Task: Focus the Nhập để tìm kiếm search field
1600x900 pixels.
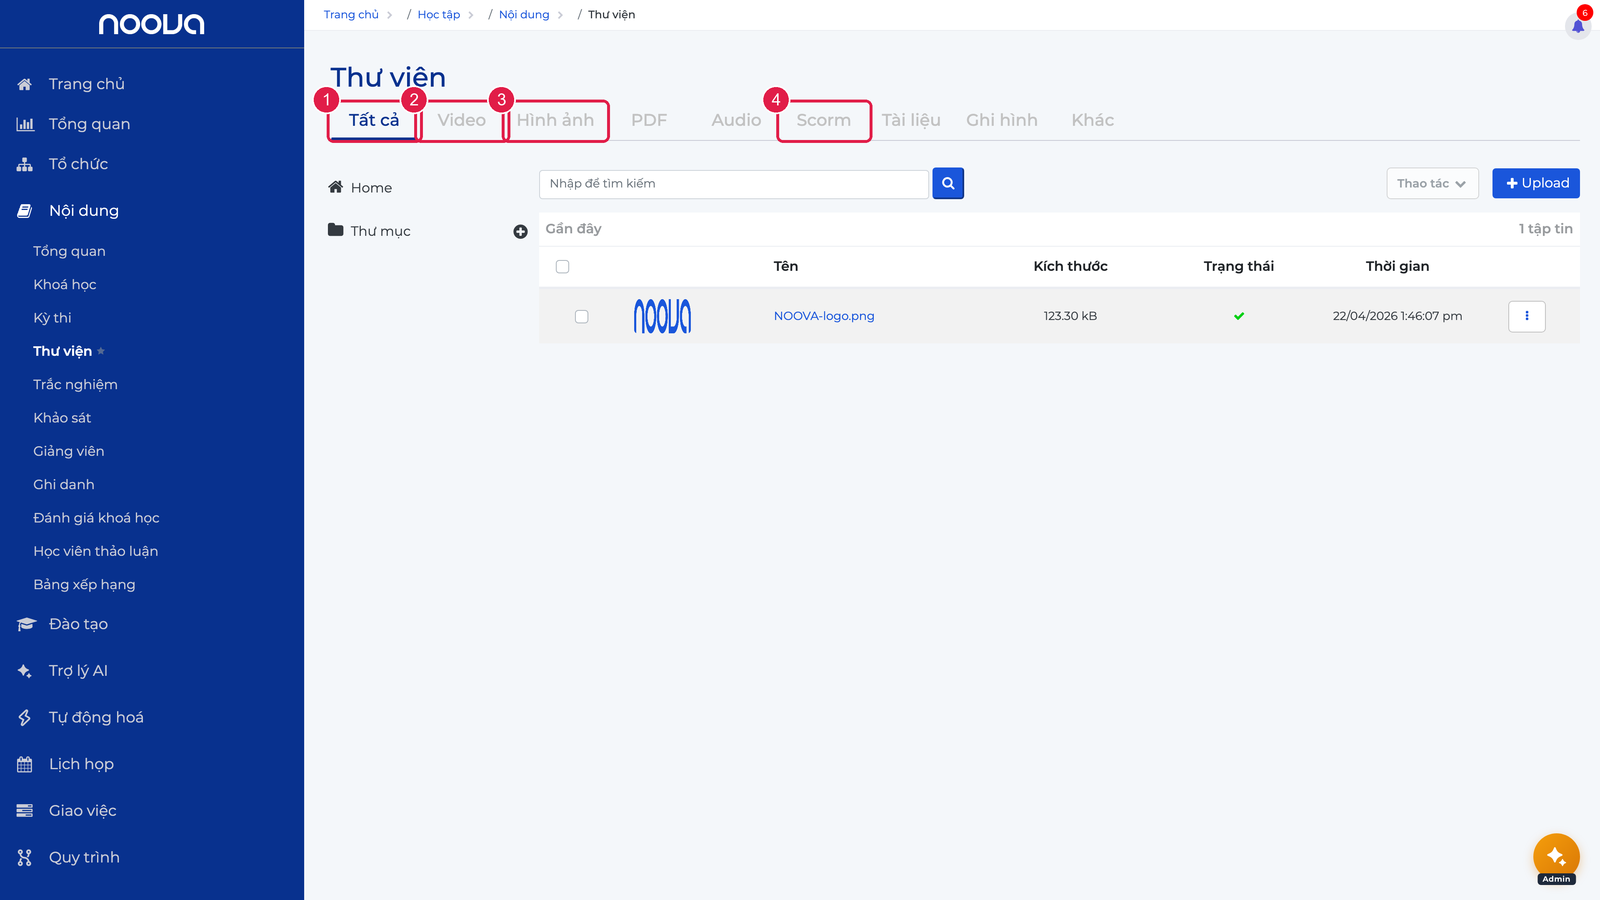Action: (734, 184)
